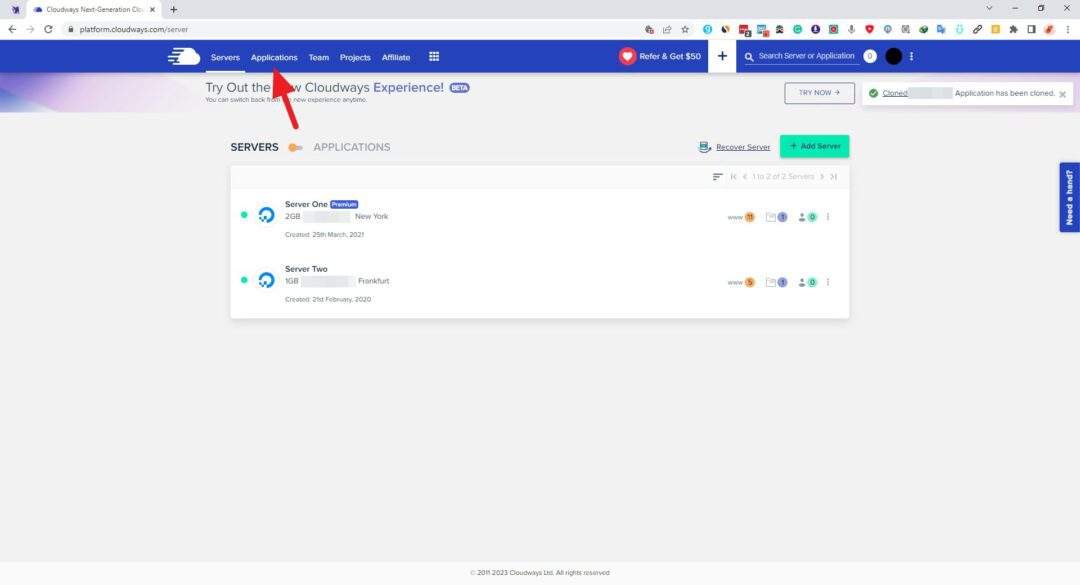Viewport: 1080px width, 585px height.
Task: Click the Need a hand? side tab
Action: click(1069, 197)
